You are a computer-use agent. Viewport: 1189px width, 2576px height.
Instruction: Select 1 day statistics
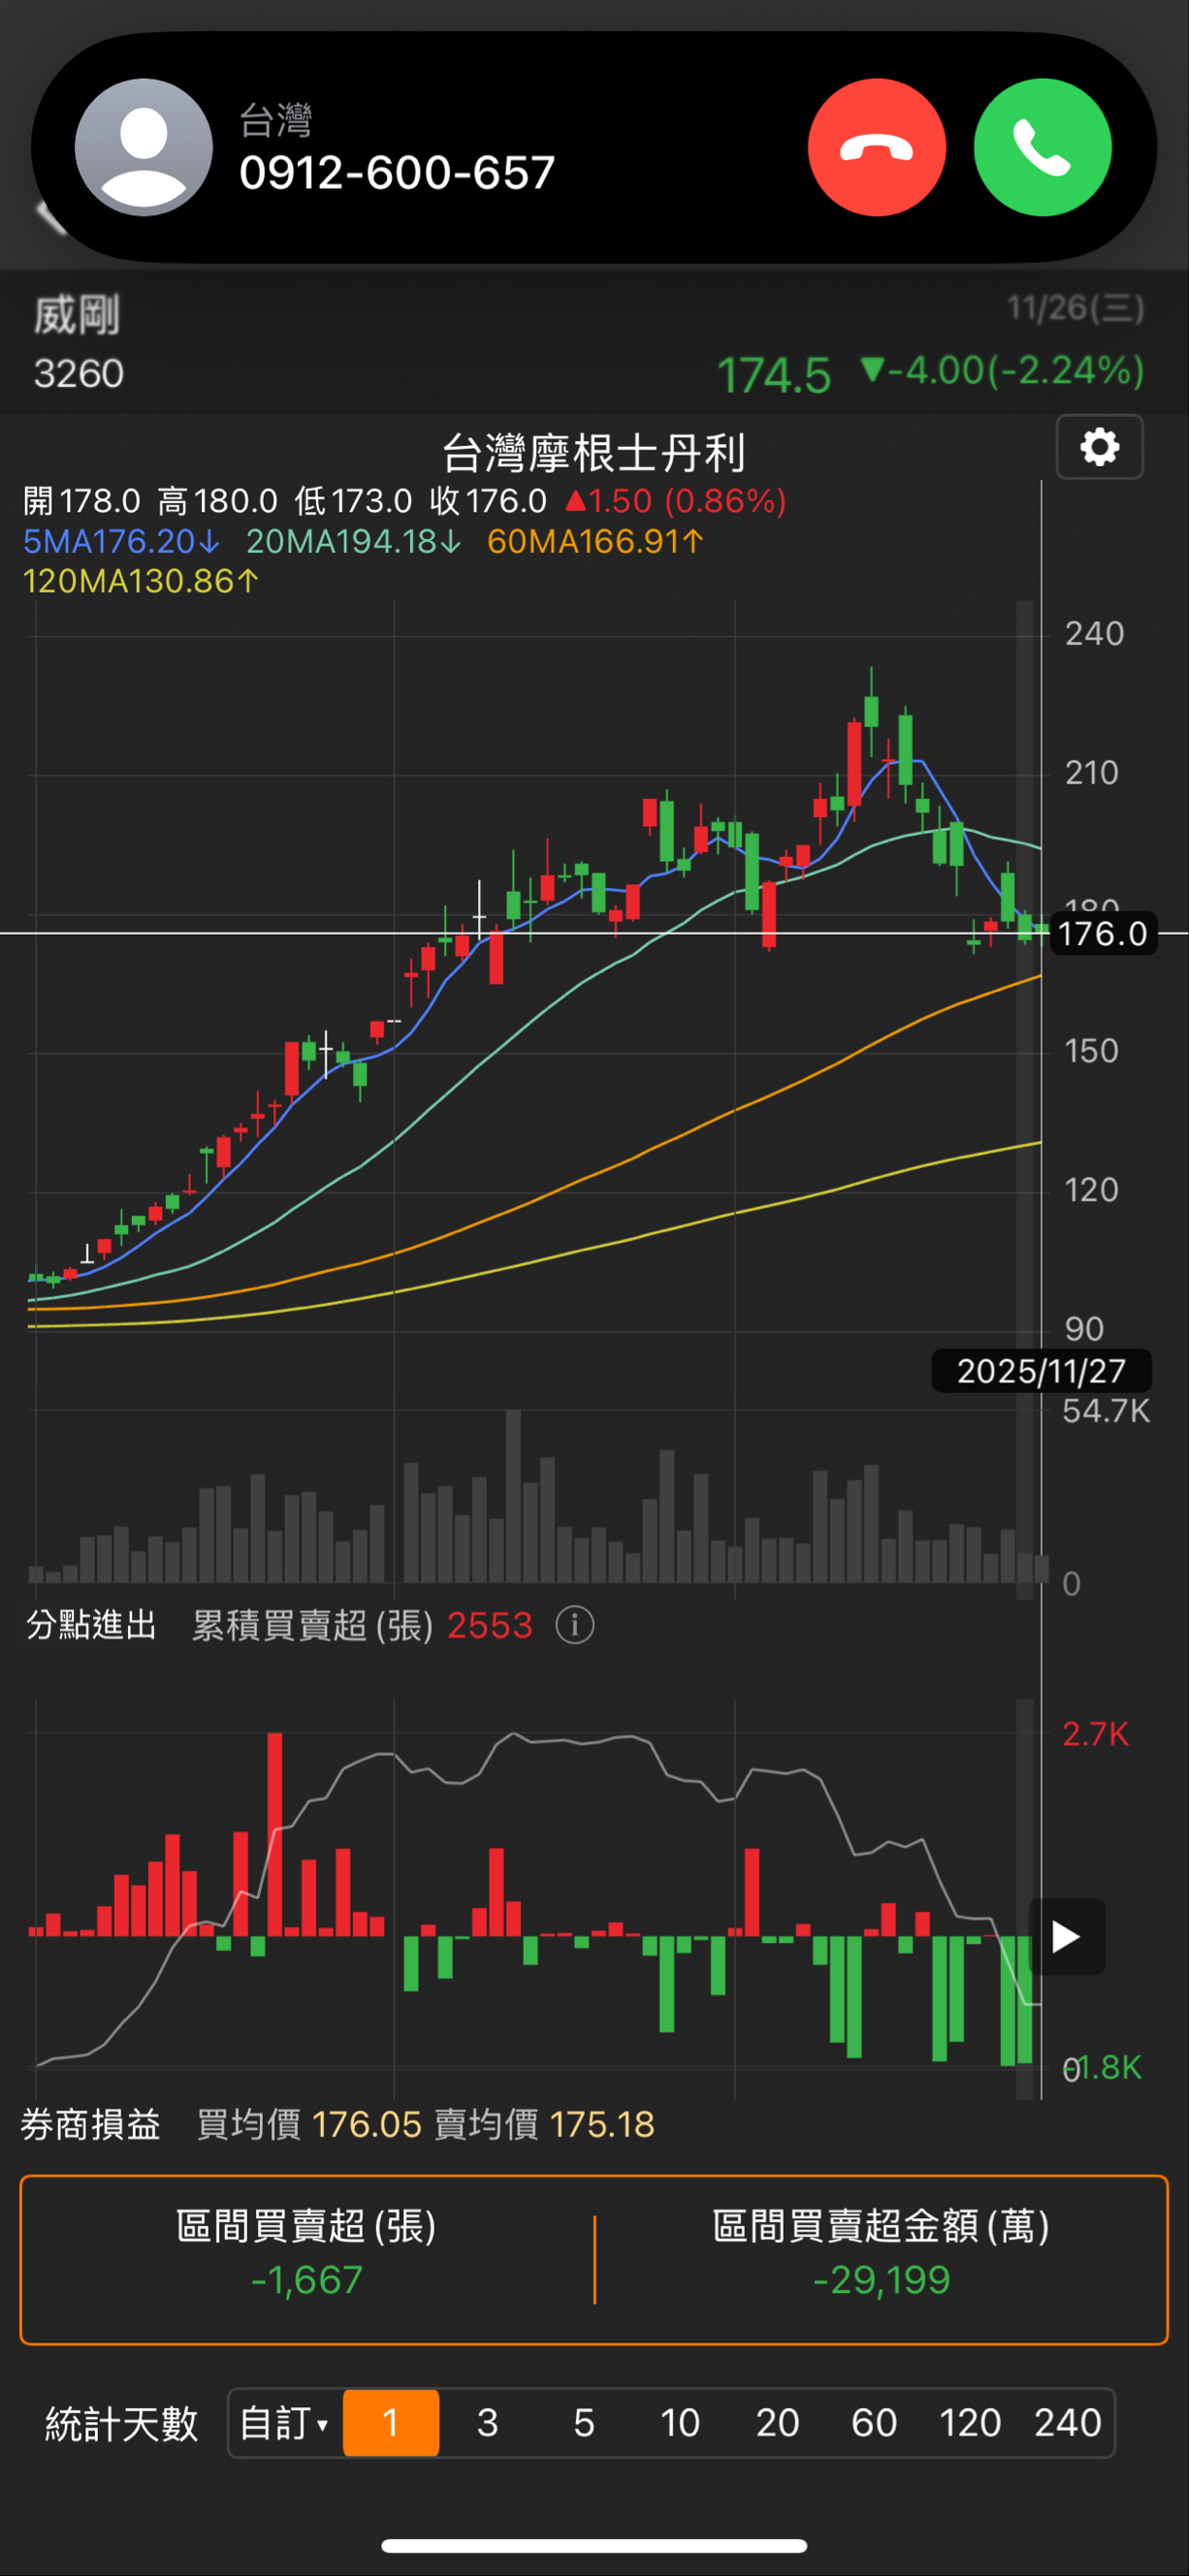[391, 2423]
